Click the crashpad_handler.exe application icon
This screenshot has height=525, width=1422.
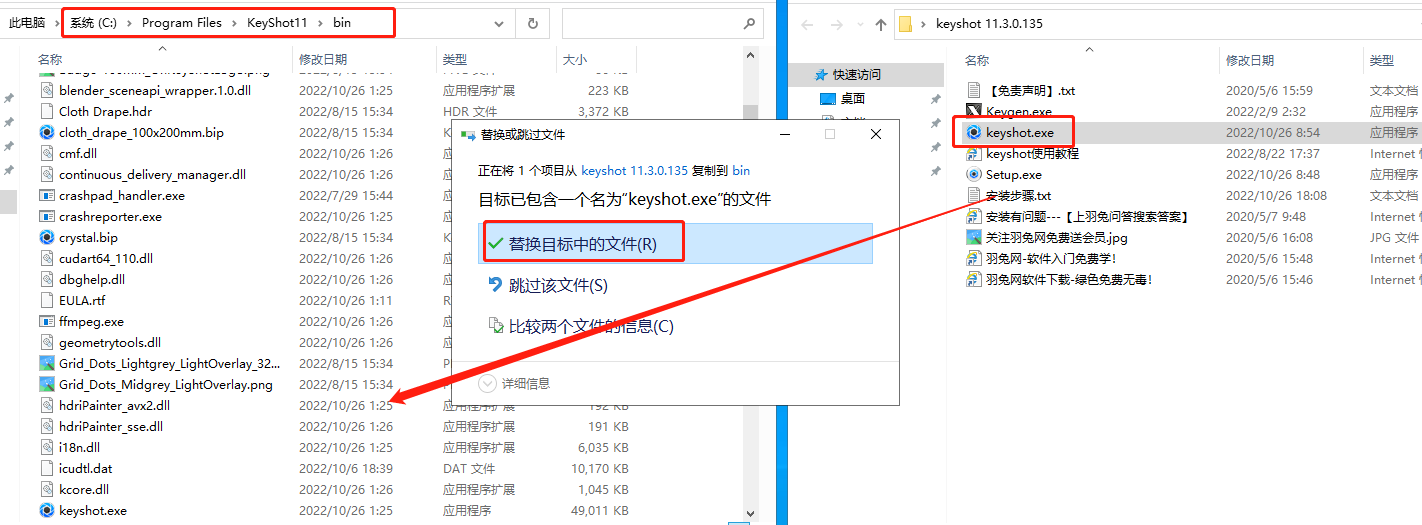[x=46, y=195]
